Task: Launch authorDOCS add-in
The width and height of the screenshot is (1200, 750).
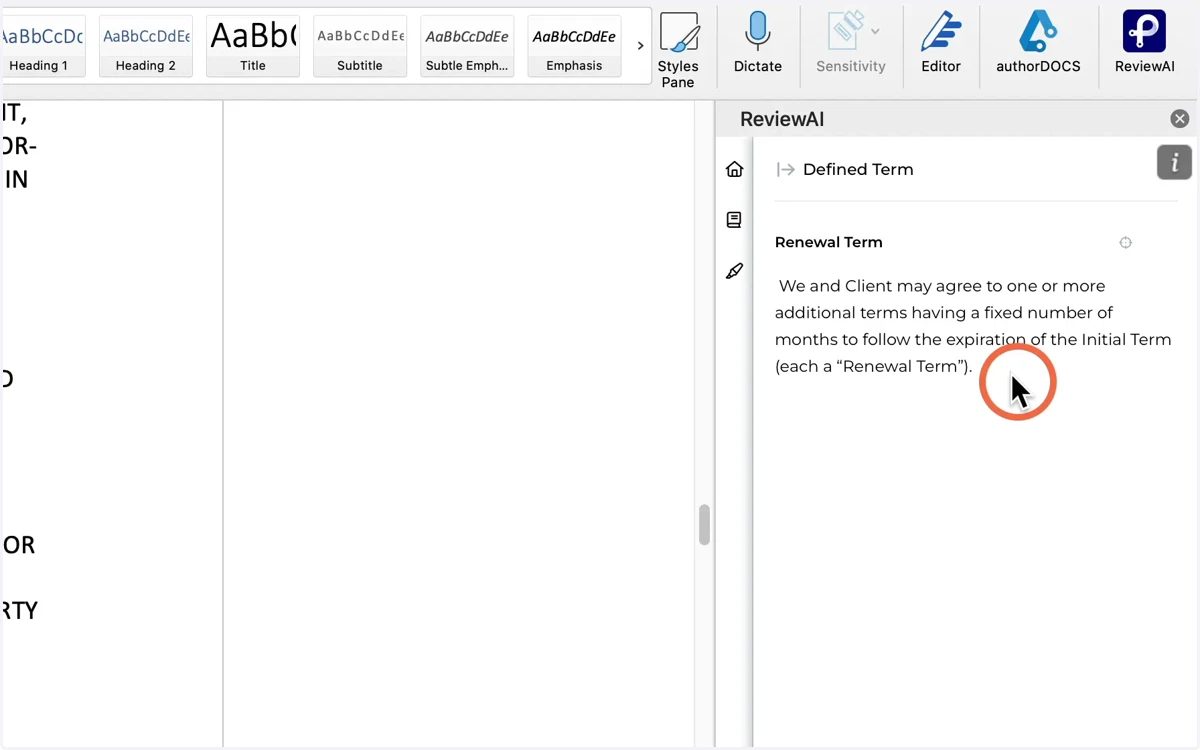Action: [x=1038, y=44]
